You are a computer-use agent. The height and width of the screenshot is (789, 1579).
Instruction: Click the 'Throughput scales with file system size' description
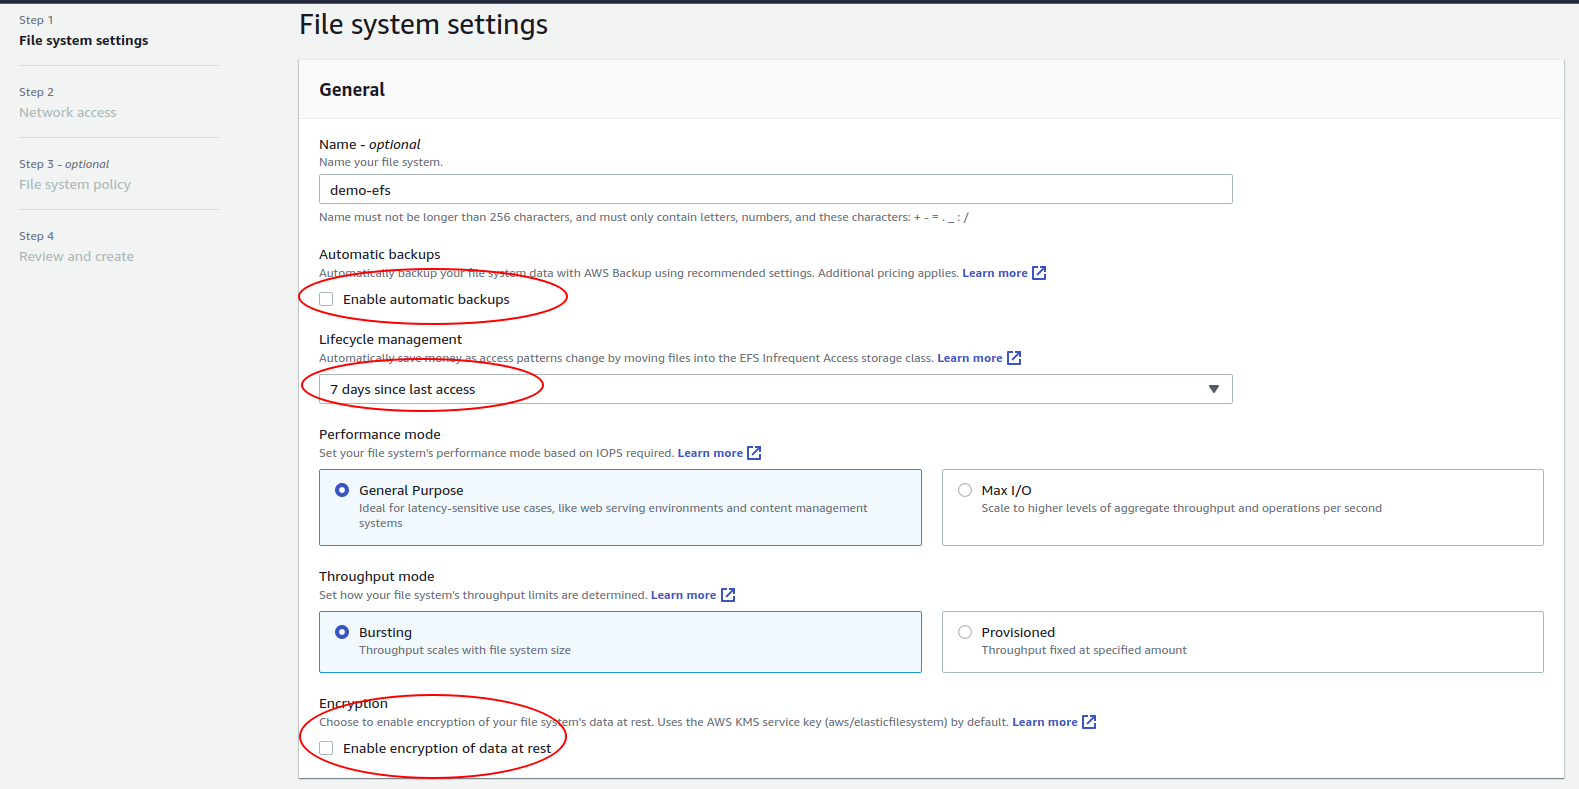point(465,650)
